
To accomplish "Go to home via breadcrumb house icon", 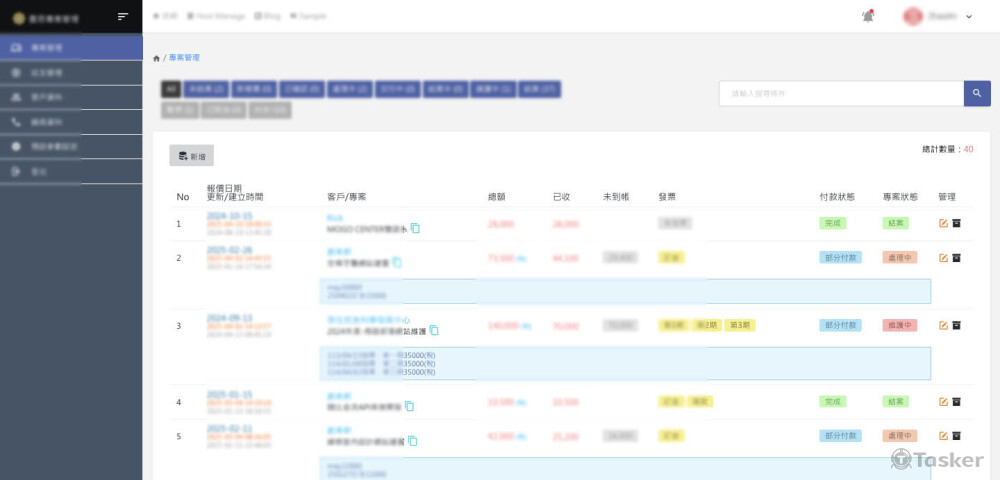I will pyautogui.click(x=156, y=59).
